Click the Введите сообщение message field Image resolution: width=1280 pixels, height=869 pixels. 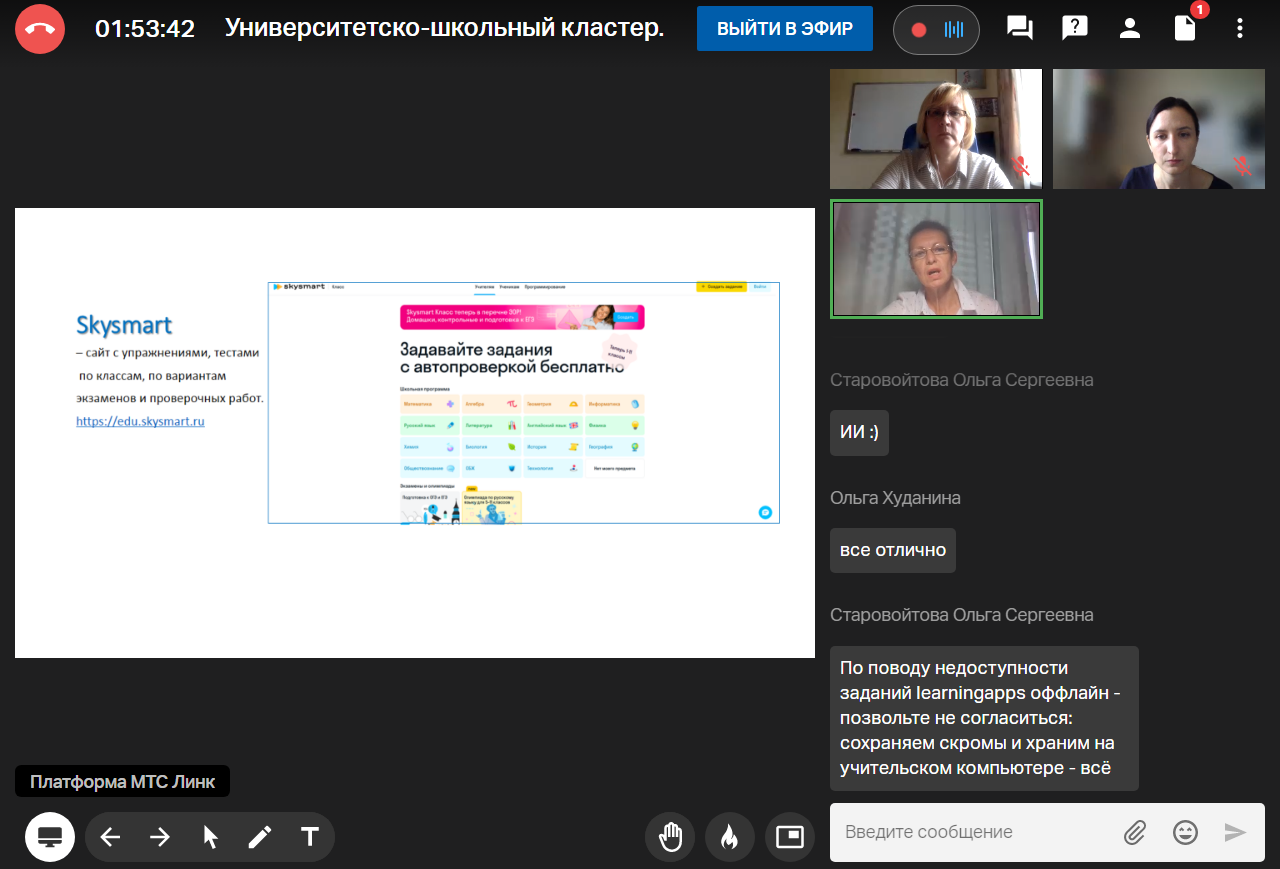click(970, 832)
